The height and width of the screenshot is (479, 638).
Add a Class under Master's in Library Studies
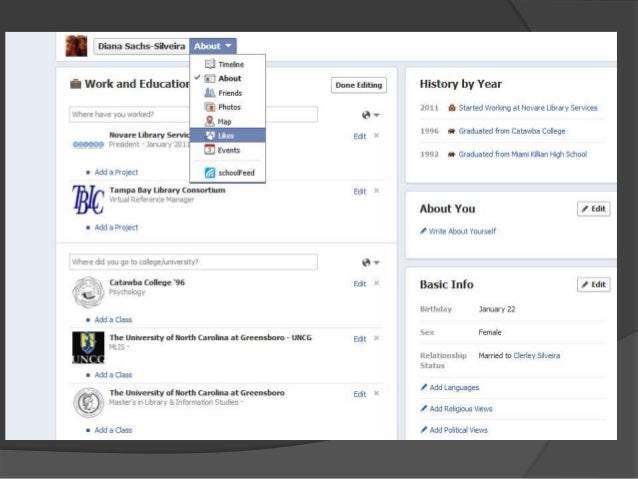pos(113,430)
